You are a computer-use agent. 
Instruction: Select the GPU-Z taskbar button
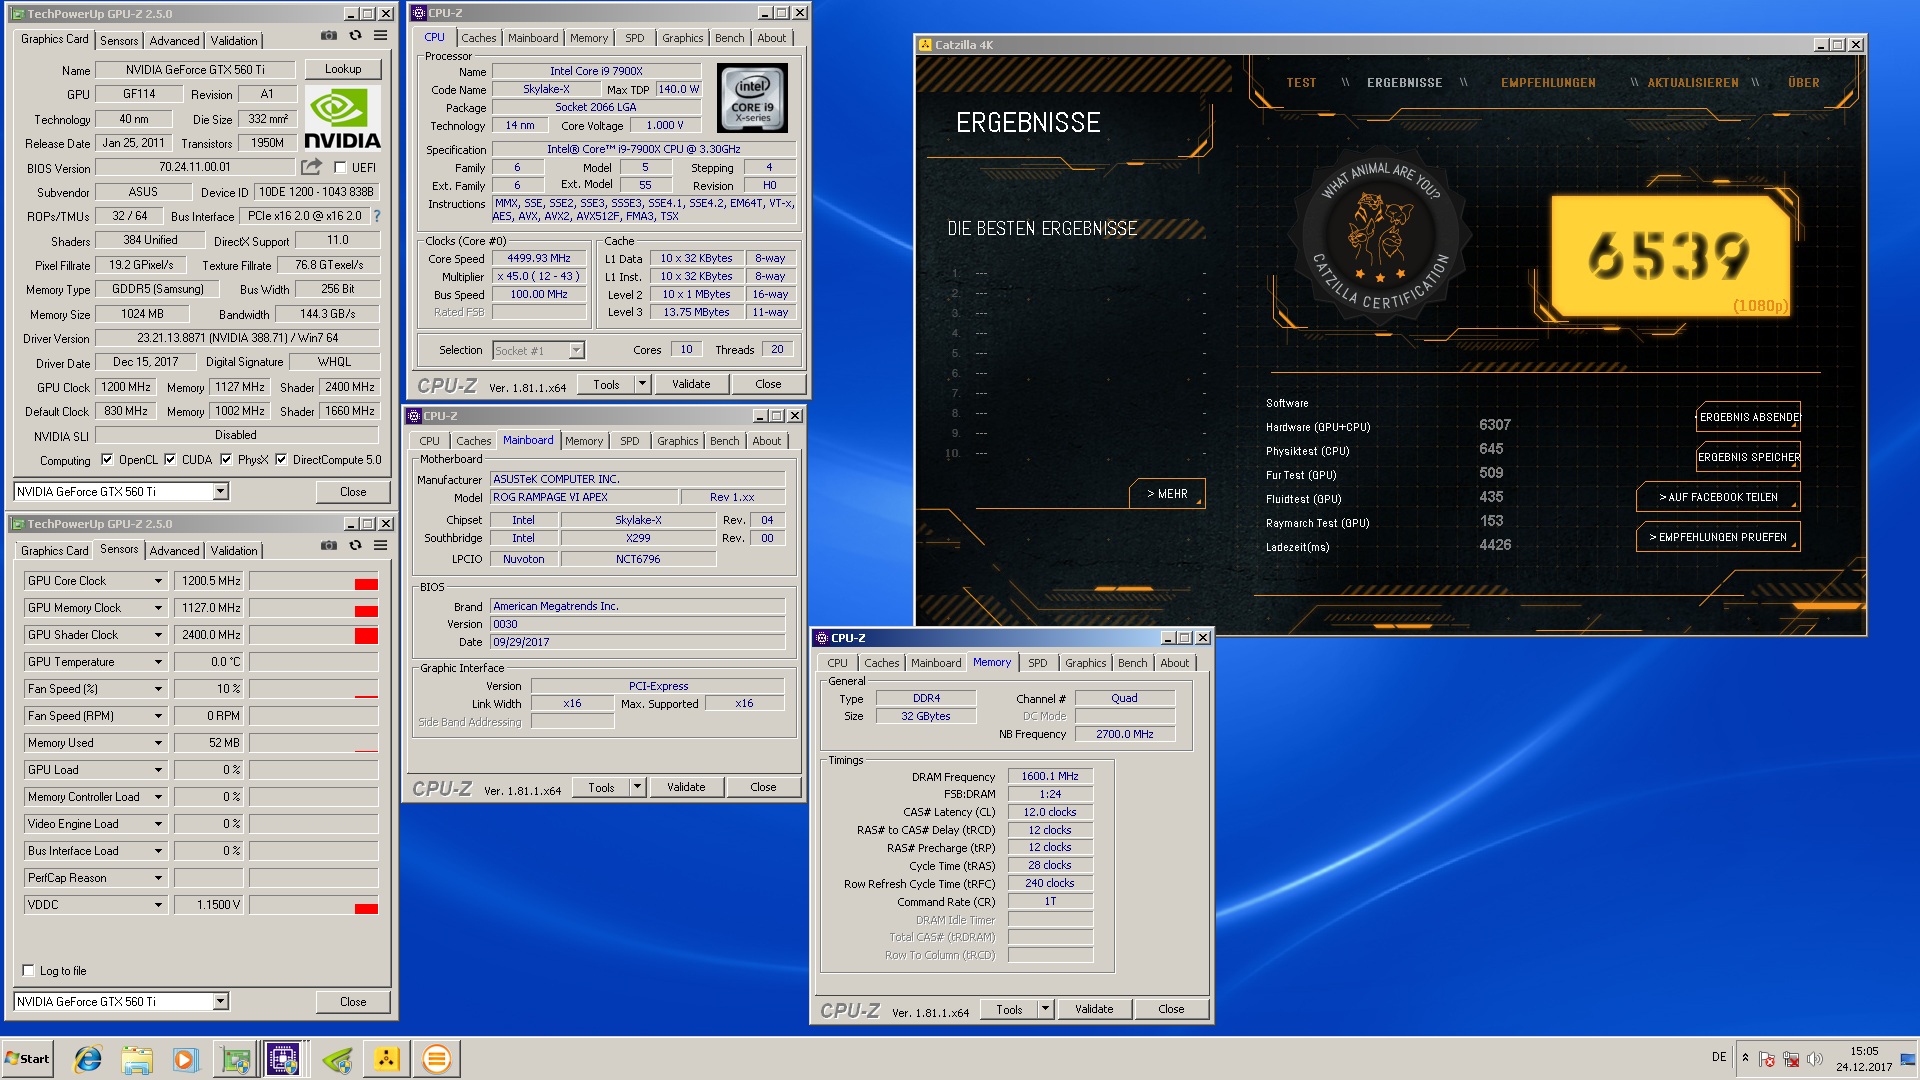236,1059
